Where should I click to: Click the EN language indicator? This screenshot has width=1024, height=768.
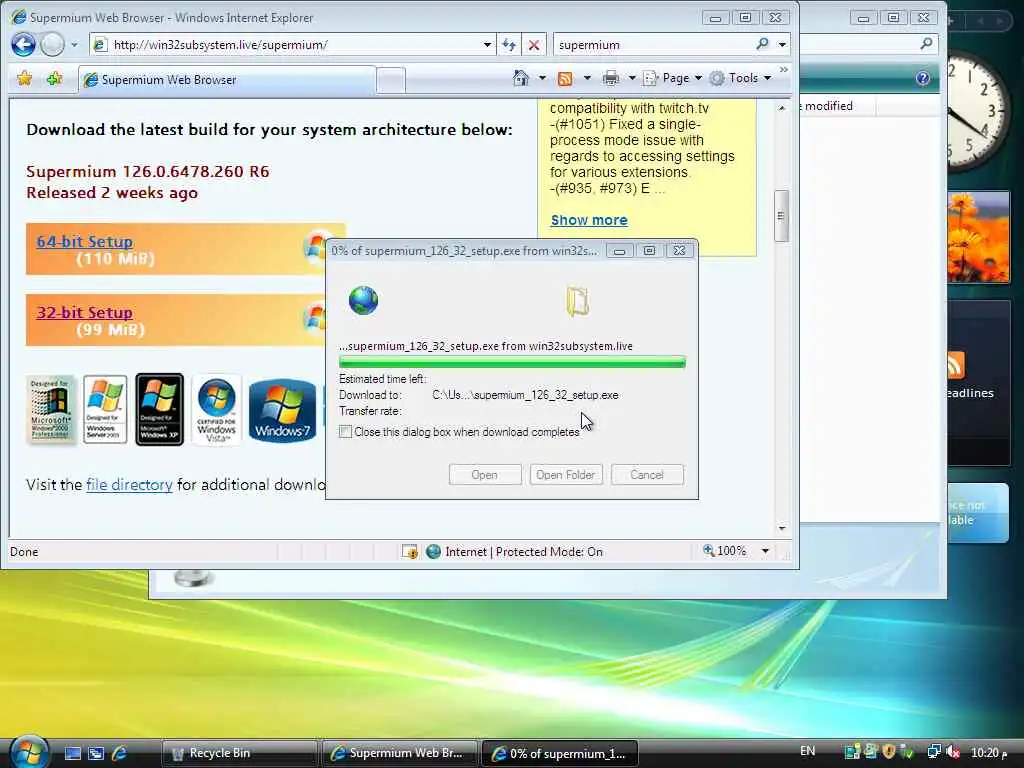point(808,752)
